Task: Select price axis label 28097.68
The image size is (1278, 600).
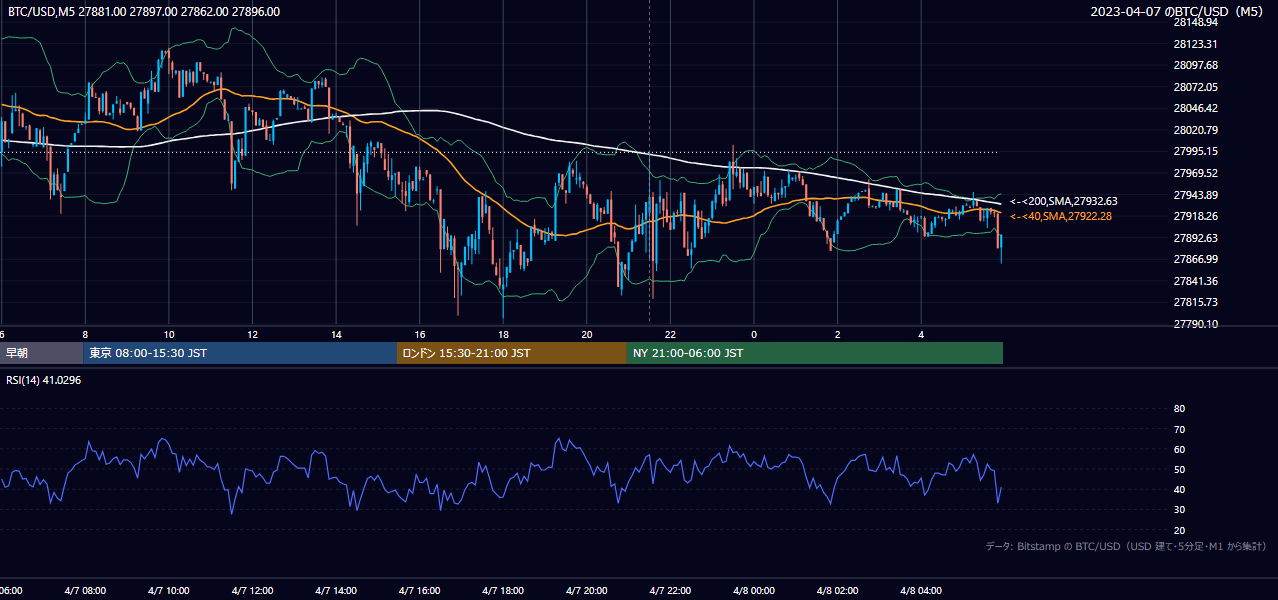Action: [1195, 65]
